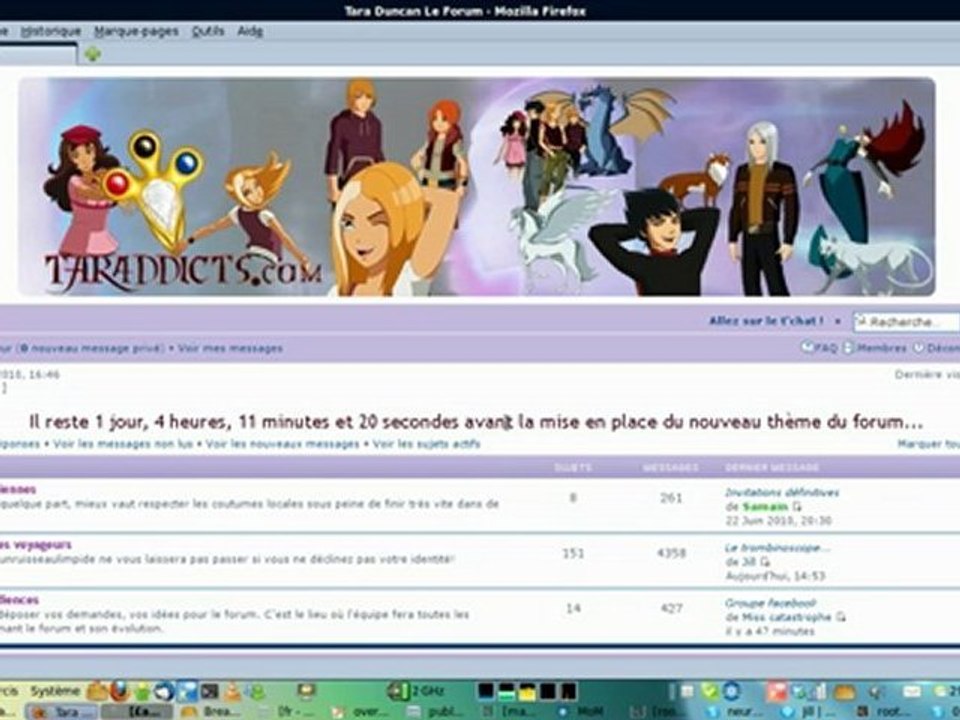Click the FAQ help icon
960x720 pixels.
[808, 347]
